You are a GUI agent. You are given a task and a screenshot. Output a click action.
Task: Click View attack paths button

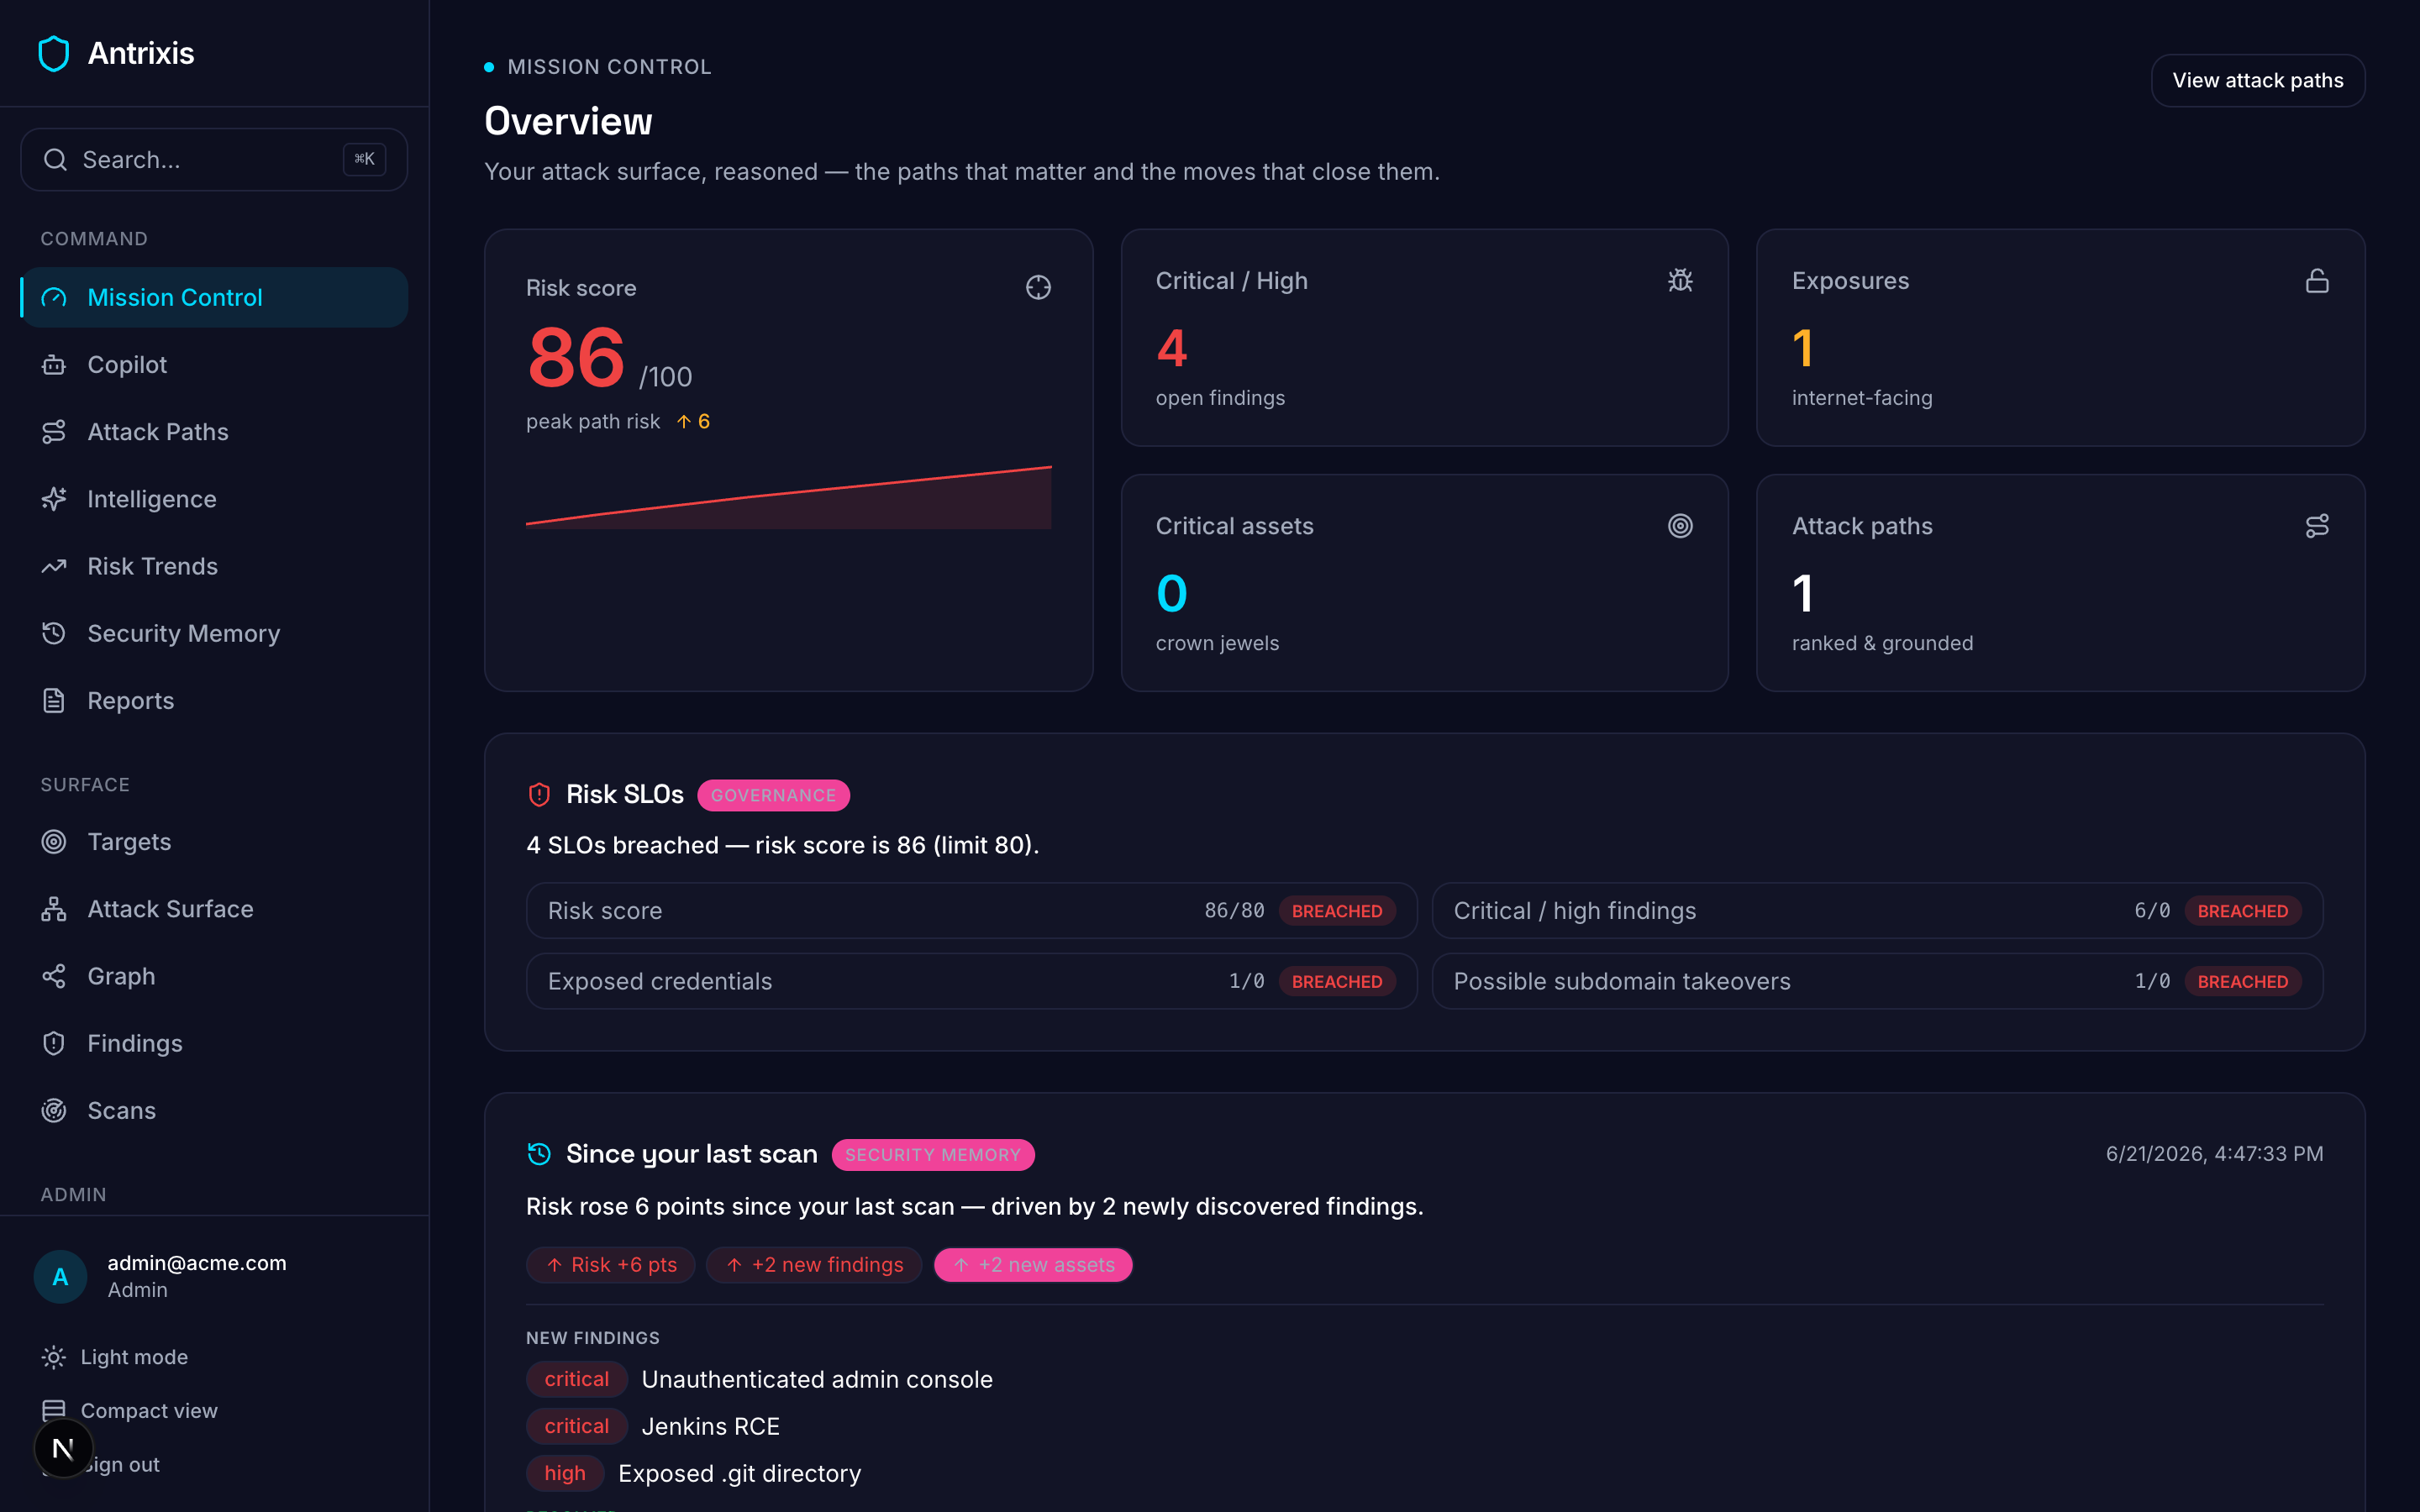(x=2257, y=80)
